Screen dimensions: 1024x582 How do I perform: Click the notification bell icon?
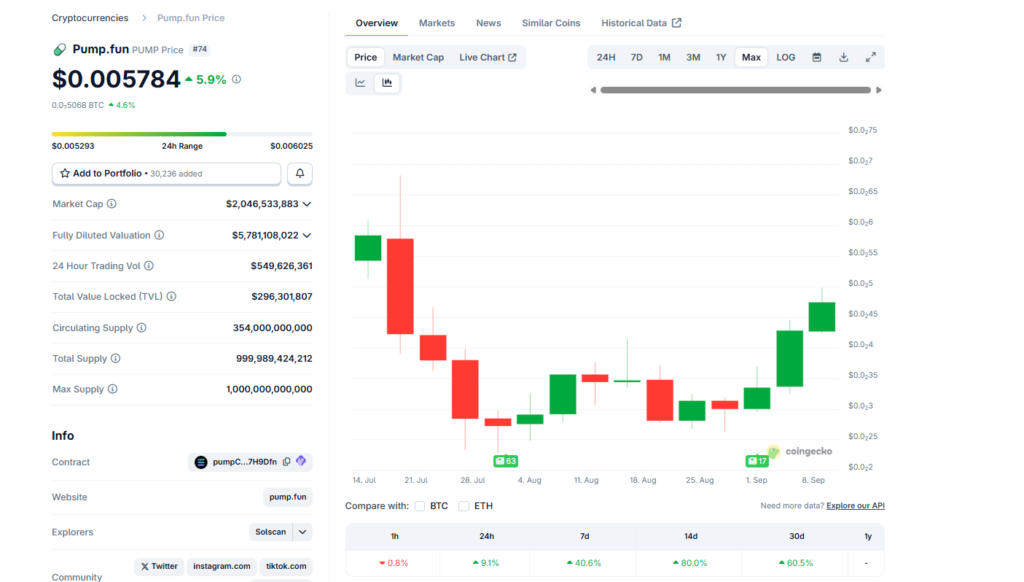pyautogui.click(x=299, y=173)
